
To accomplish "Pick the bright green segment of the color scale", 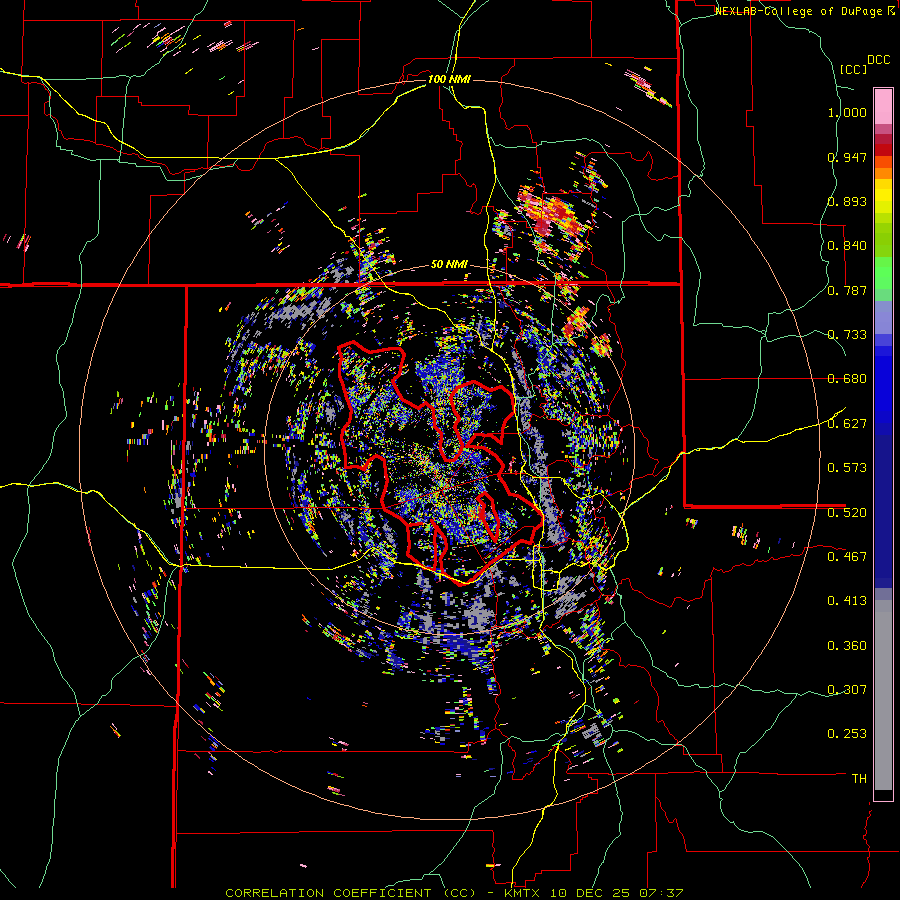I will pos(883,273).
